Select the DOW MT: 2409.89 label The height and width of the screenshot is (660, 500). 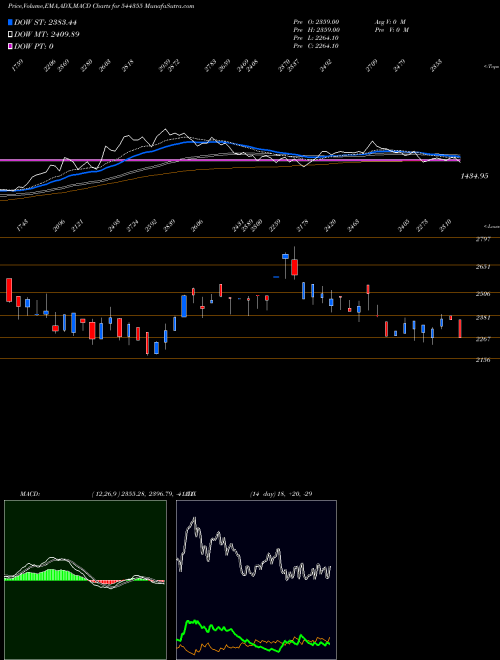click(47, 34)
